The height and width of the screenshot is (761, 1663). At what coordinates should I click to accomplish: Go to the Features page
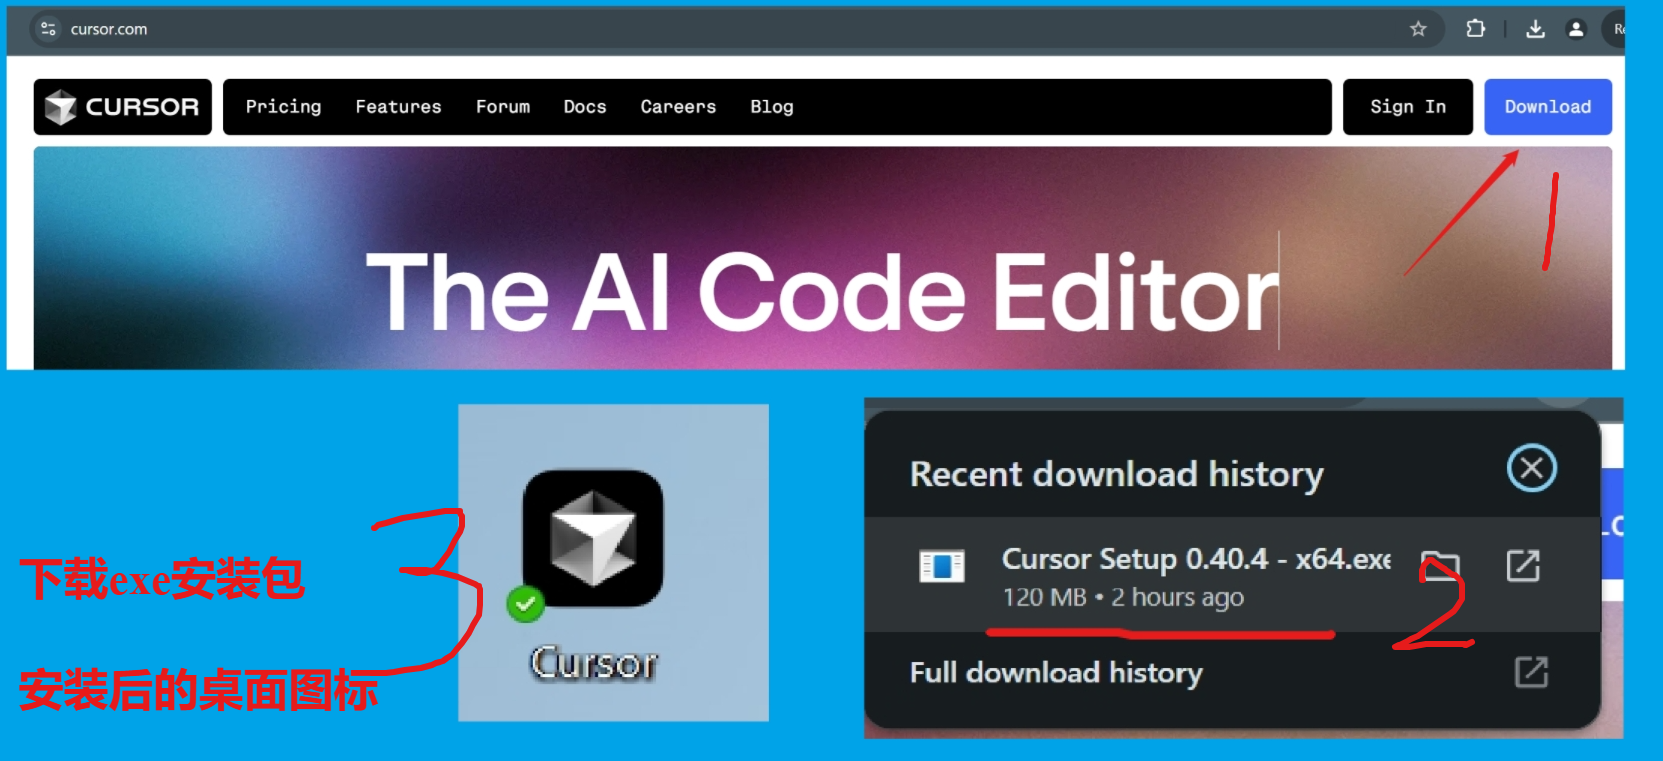[x=398, y=107]
